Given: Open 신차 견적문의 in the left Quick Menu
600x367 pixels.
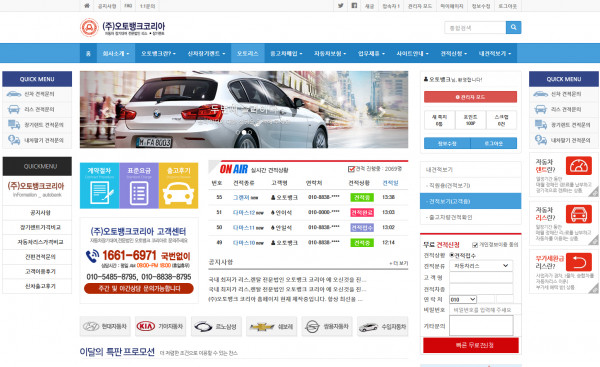Looking at the screenshot, I should 37,94.
